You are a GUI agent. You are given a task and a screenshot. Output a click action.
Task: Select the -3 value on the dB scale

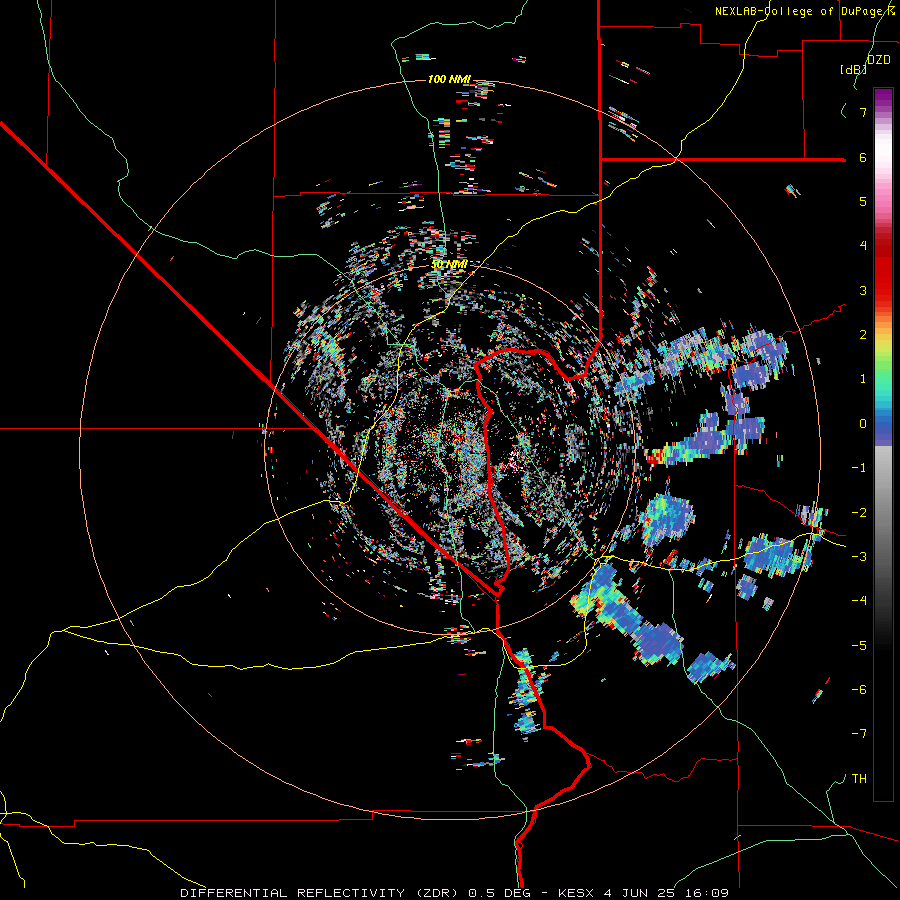click(859, 557)
